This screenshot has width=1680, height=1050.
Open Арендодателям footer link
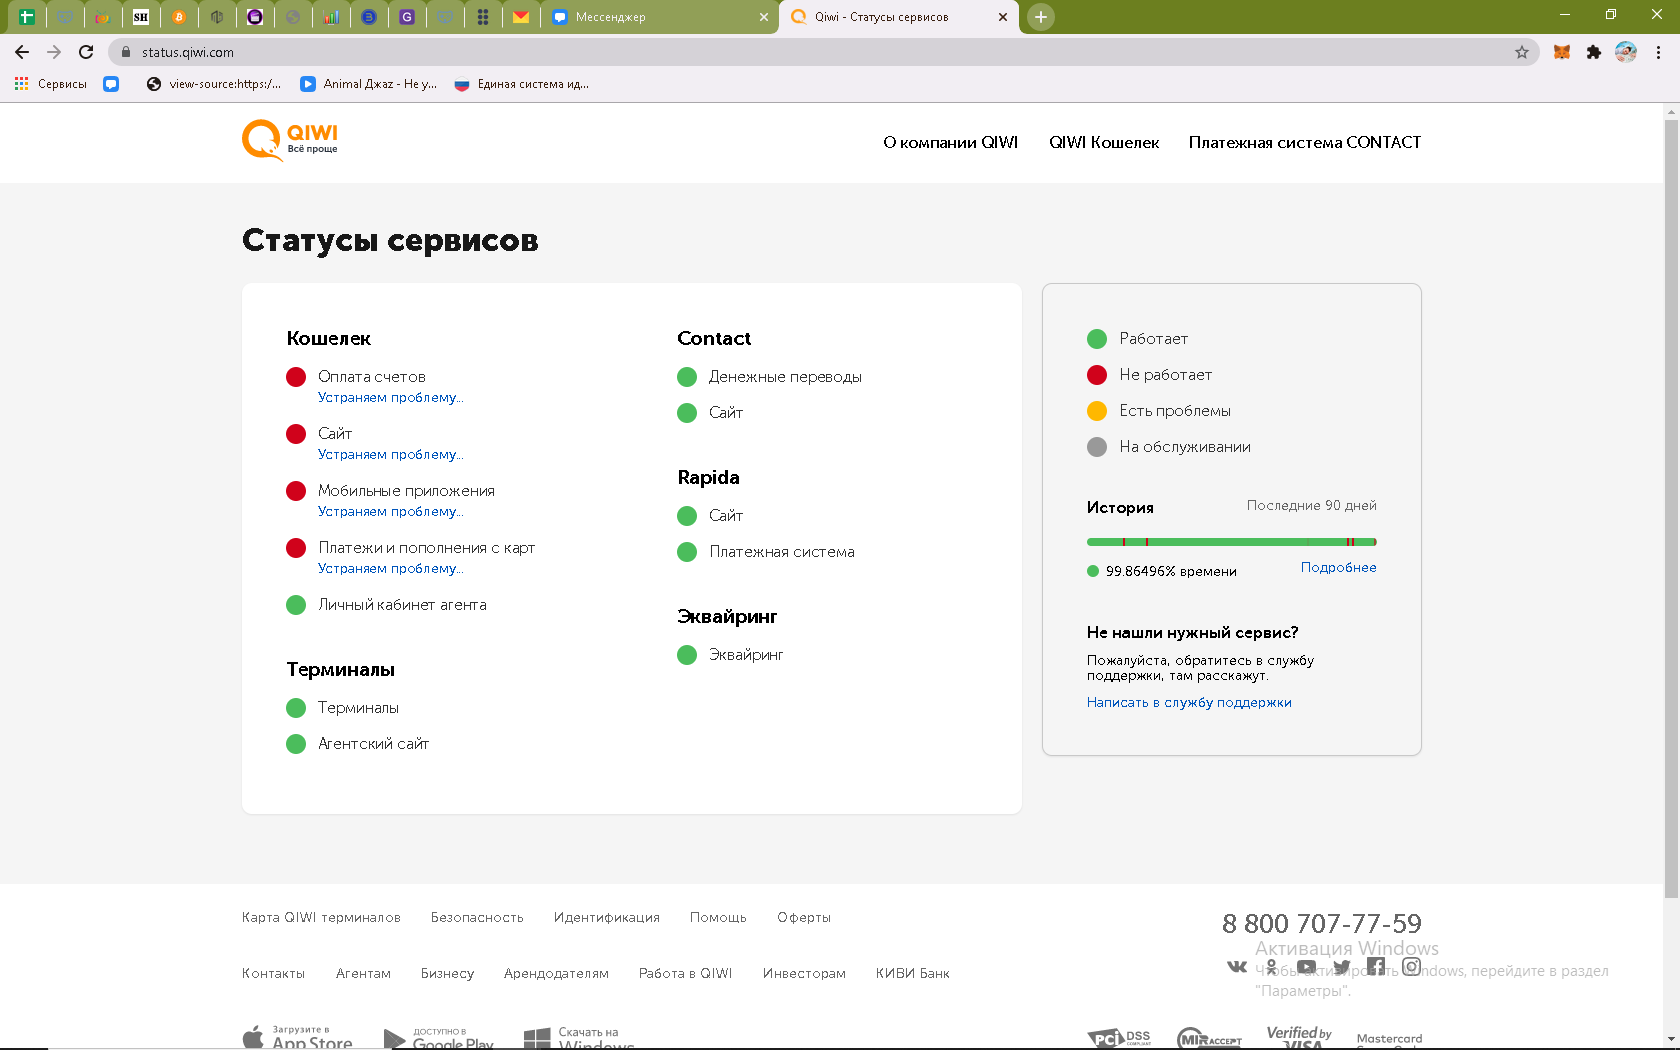coord(556,973)
